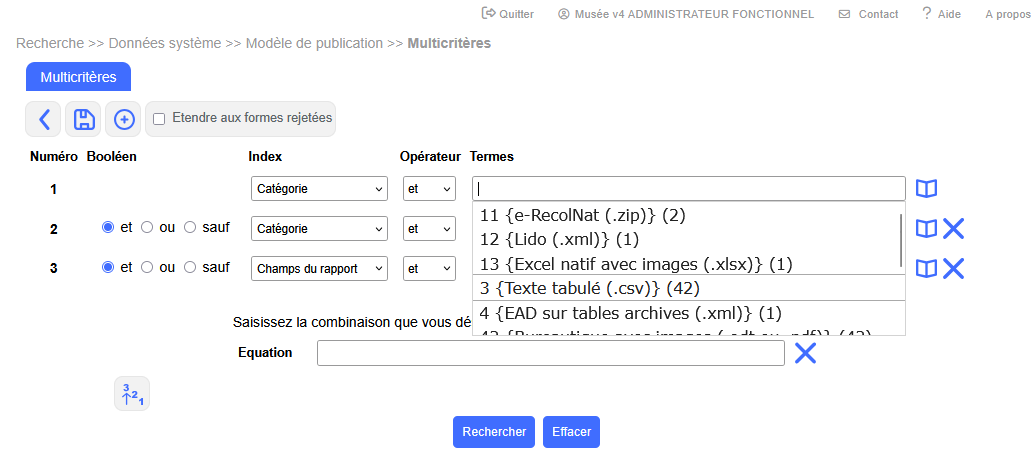Select the 'ou' radio in row 2
The height and width of the screenshot is (454, 1035).
point(147,228)
